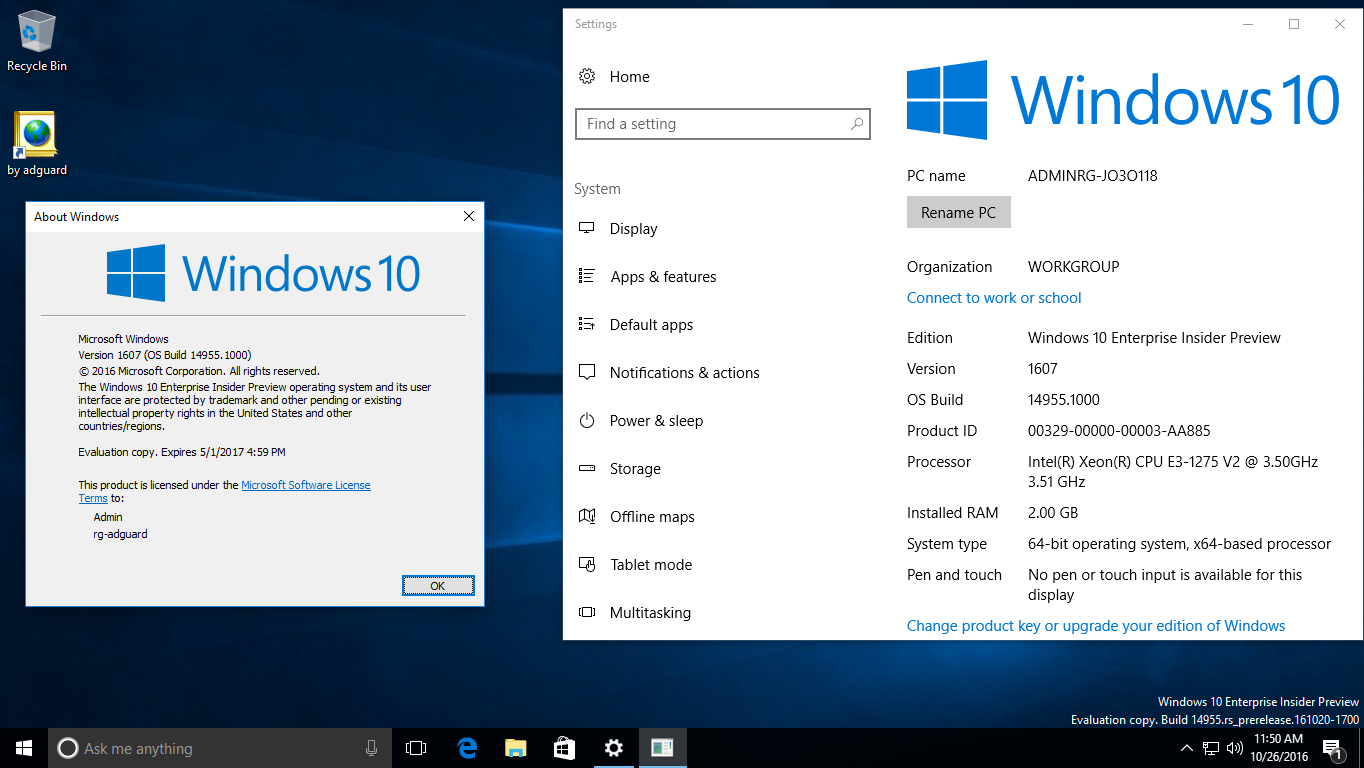1364x768 pixels.
Task: Click the Product ID 00329-00000-00003-AA885
Action: point(1119,431)
